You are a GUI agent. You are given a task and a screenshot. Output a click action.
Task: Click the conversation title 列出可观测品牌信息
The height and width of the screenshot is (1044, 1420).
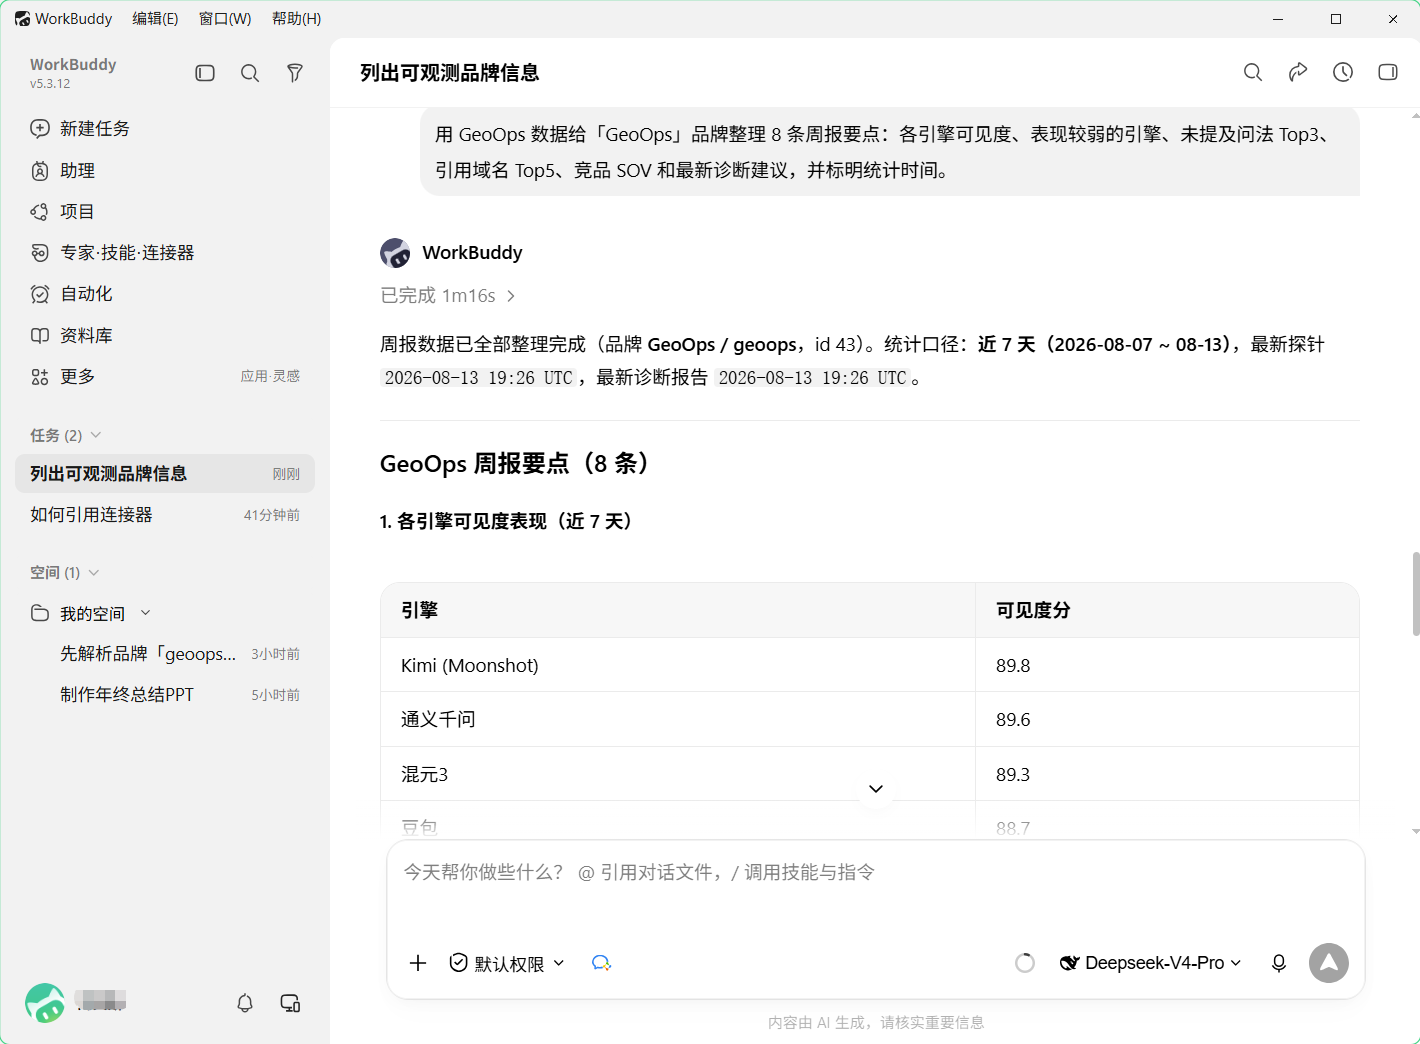(450, 73)
